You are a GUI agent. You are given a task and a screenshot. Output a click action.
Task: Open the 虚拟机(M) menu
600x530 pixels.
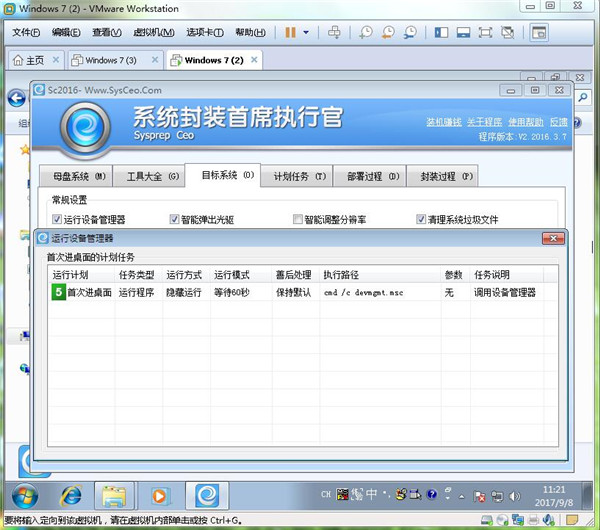[153, 33]
